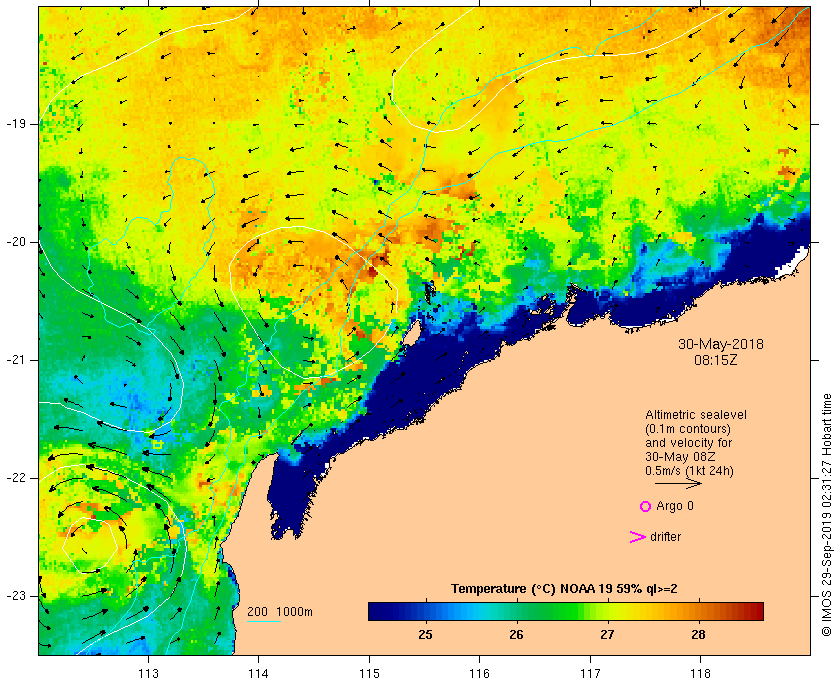Click the colorbar at 25 degrees (dark blue)
The width and height of the screenshot is (840, 680).
tap(426, 611)
